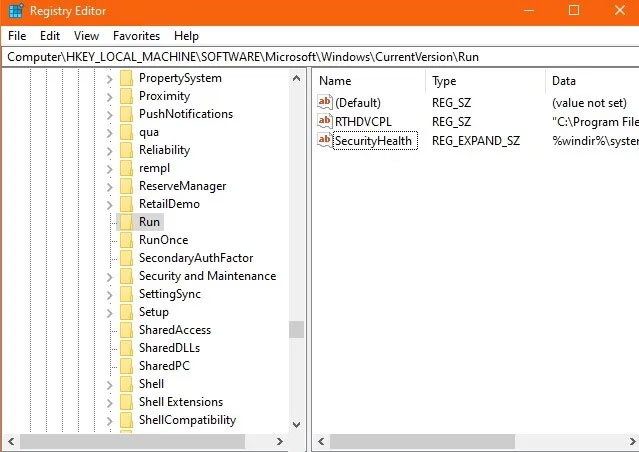Sort values by the Name column header

(x=369, y=81)
